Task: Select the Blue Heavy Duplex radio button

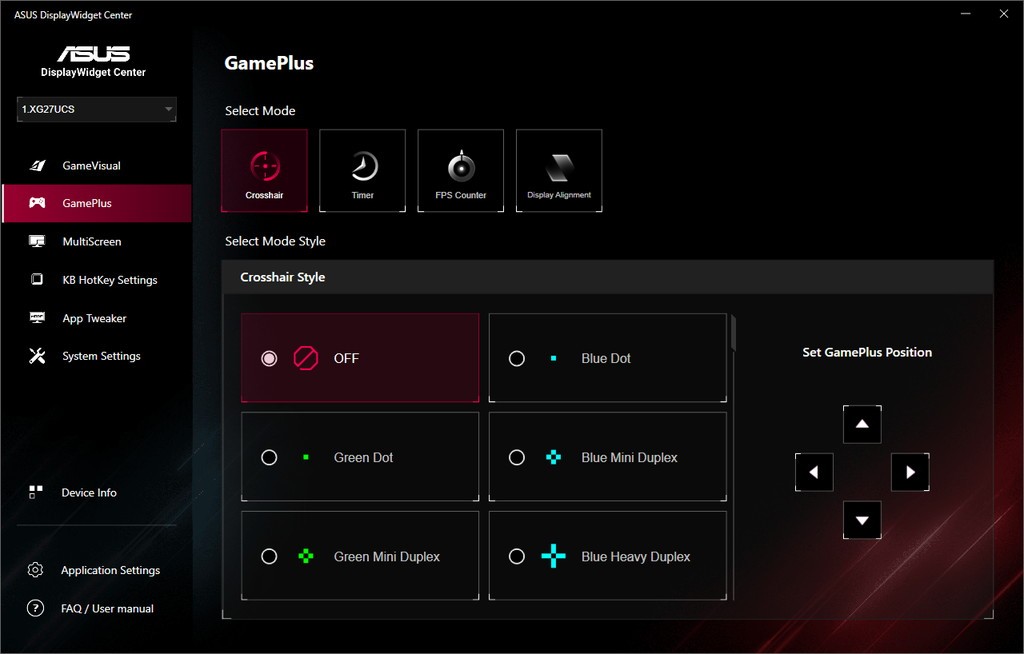Action: (517, 557)
